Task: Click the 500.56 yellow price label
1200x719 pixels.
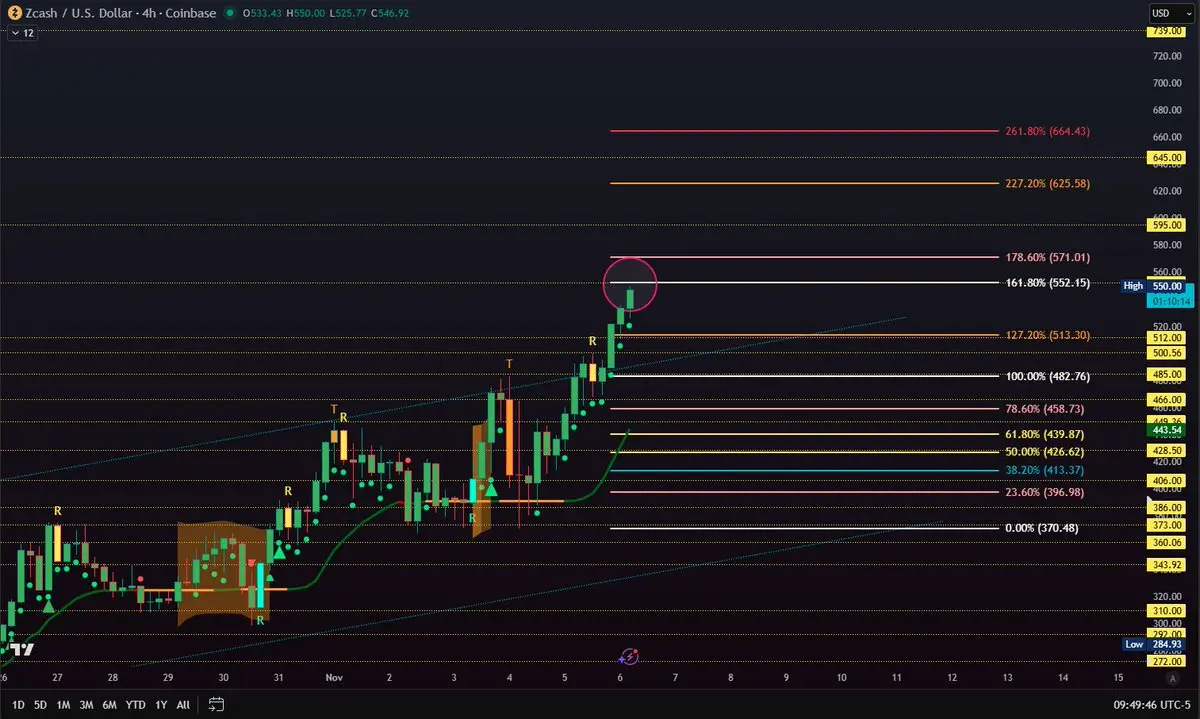Action: 1165,353
